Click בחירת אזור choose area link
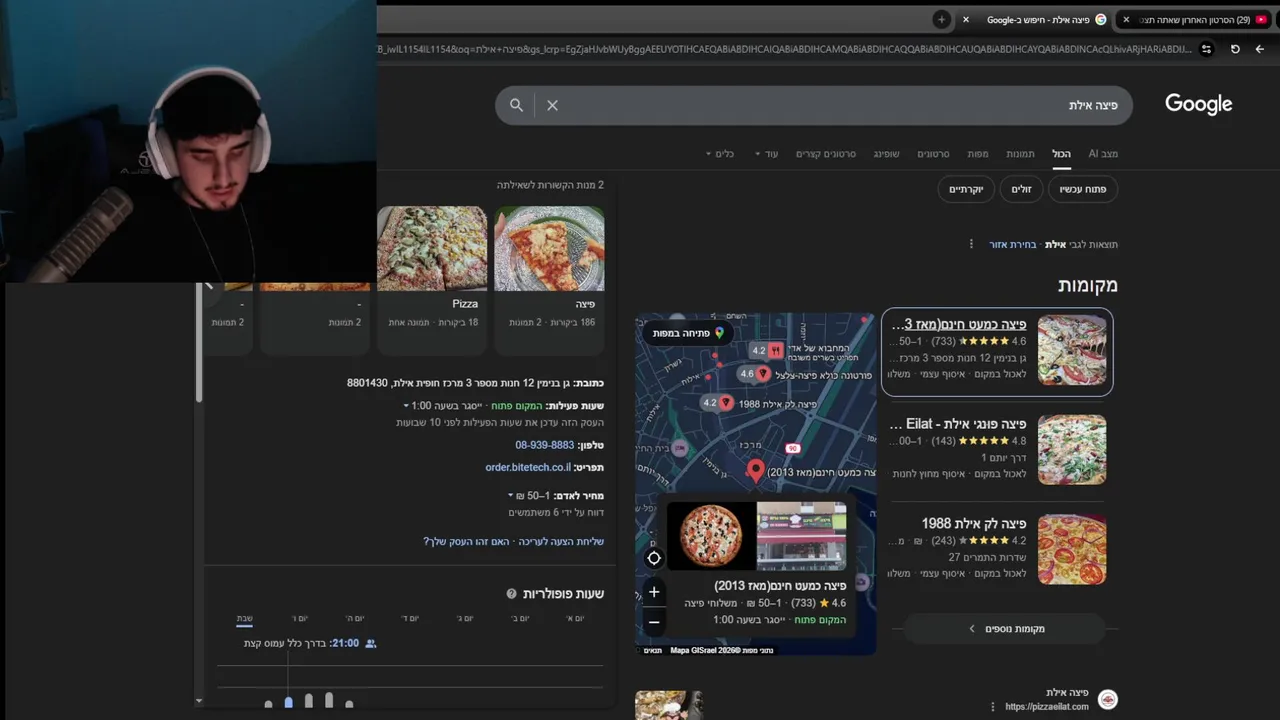The width and height of the screenshot is (1280, 720). 1012,244
